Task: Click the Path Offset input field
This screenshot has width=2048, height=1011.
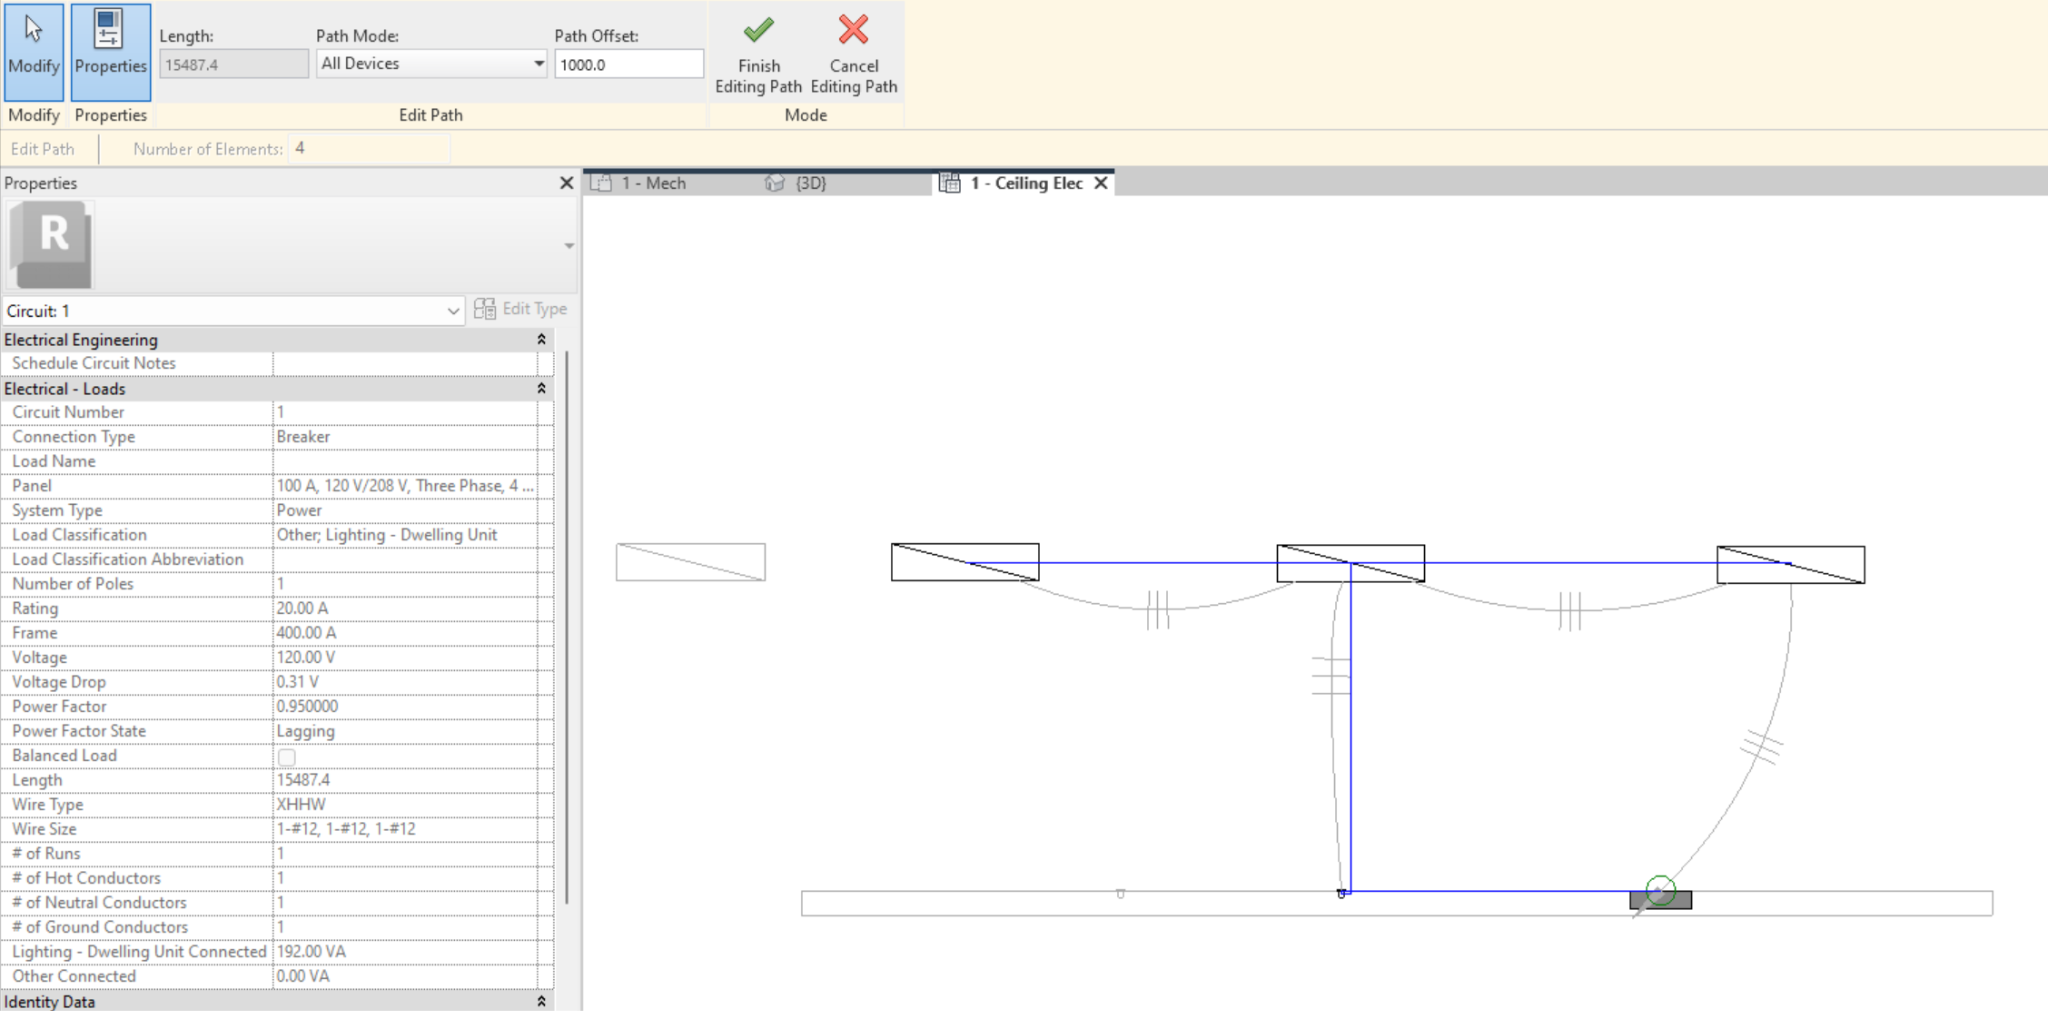Action: coord(629,64)
